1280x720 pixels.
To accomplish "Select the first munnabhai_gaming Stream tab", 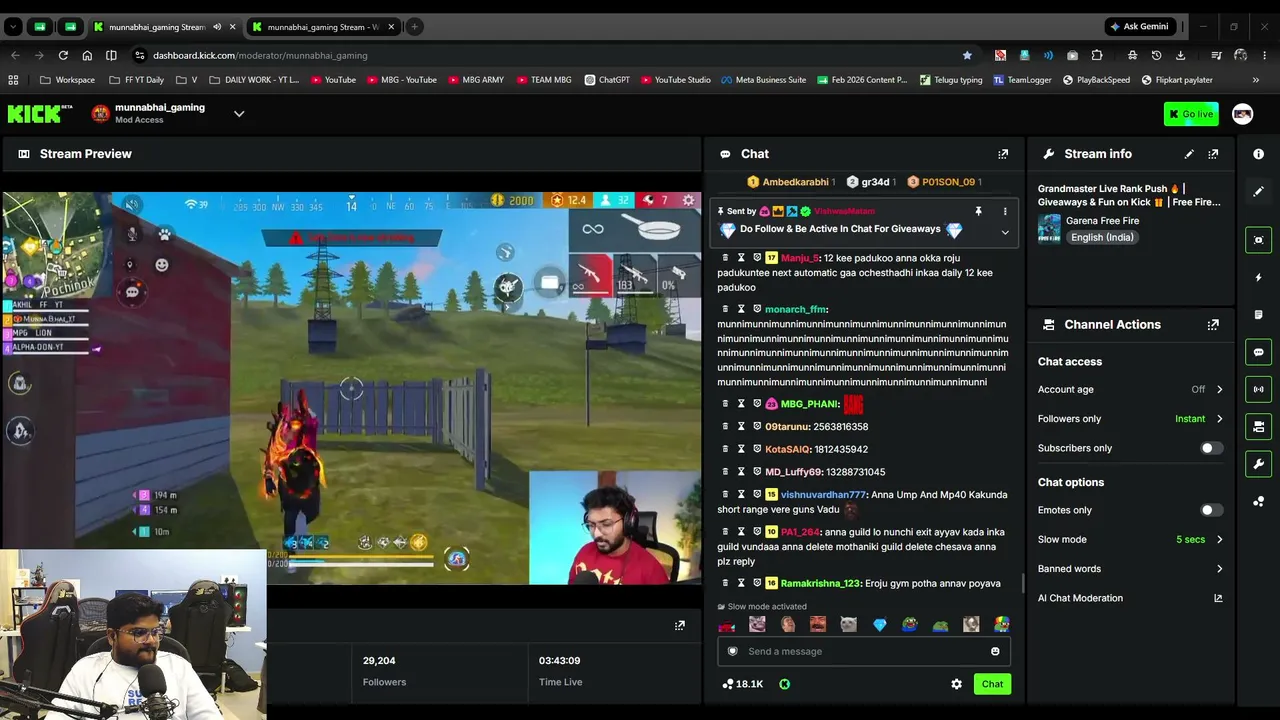I will point(165,27).
